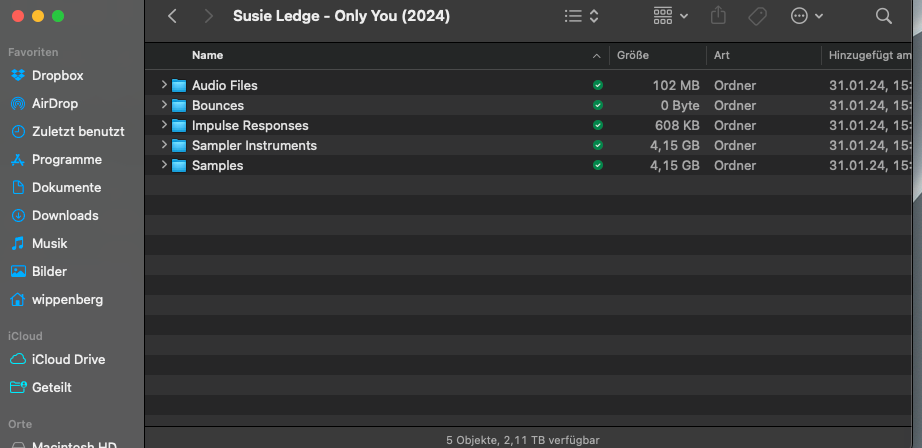Open iCloud Drive in sidebar
922x448 pixels.
click(68, 359)
